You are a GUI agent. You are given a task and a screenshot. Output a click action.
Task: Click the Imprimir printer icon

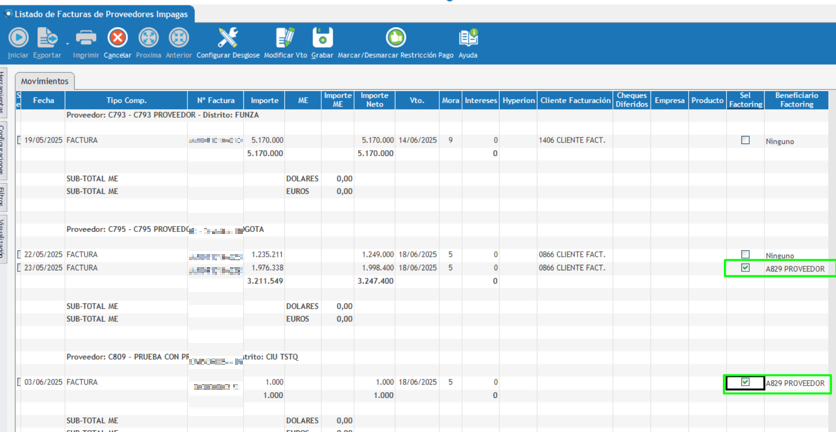click(86, 39)
